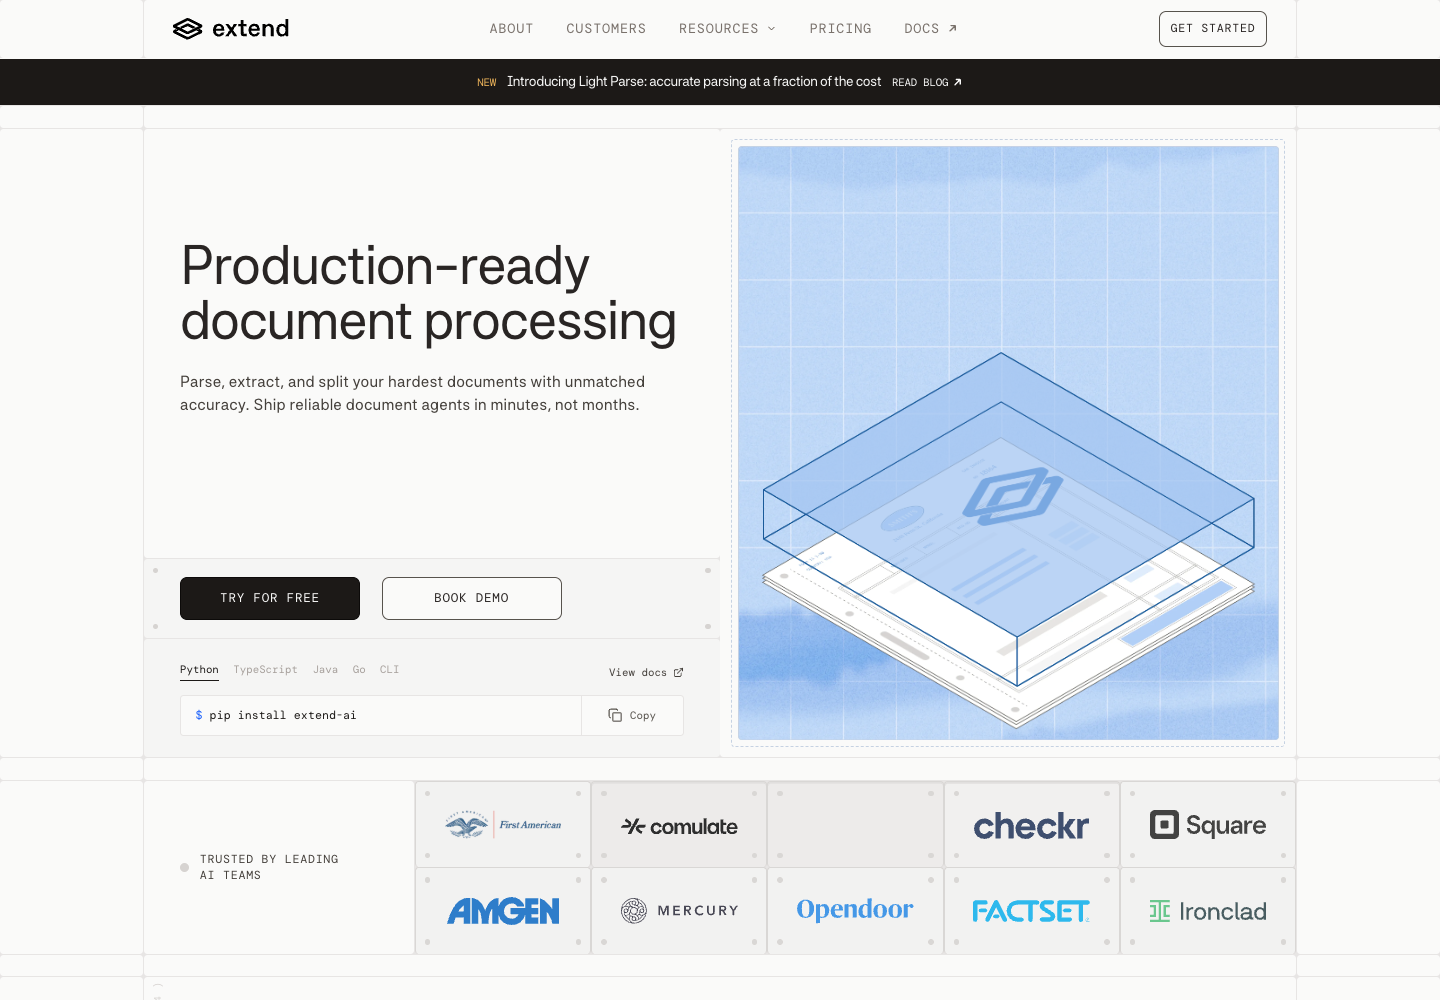Click the copy clipboard icon
This screenshot has width=1440, height=1000.
coord(615,715)
